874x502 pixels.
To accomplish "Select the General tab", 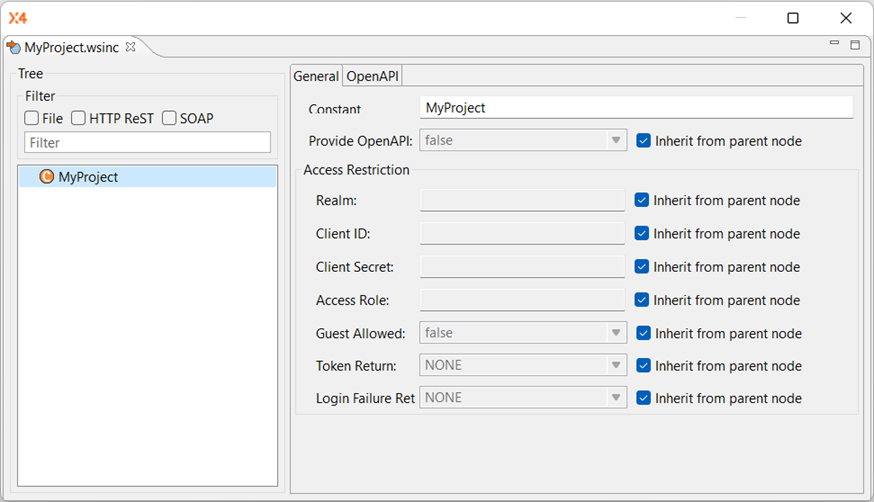I will click(x=316, y=76).
